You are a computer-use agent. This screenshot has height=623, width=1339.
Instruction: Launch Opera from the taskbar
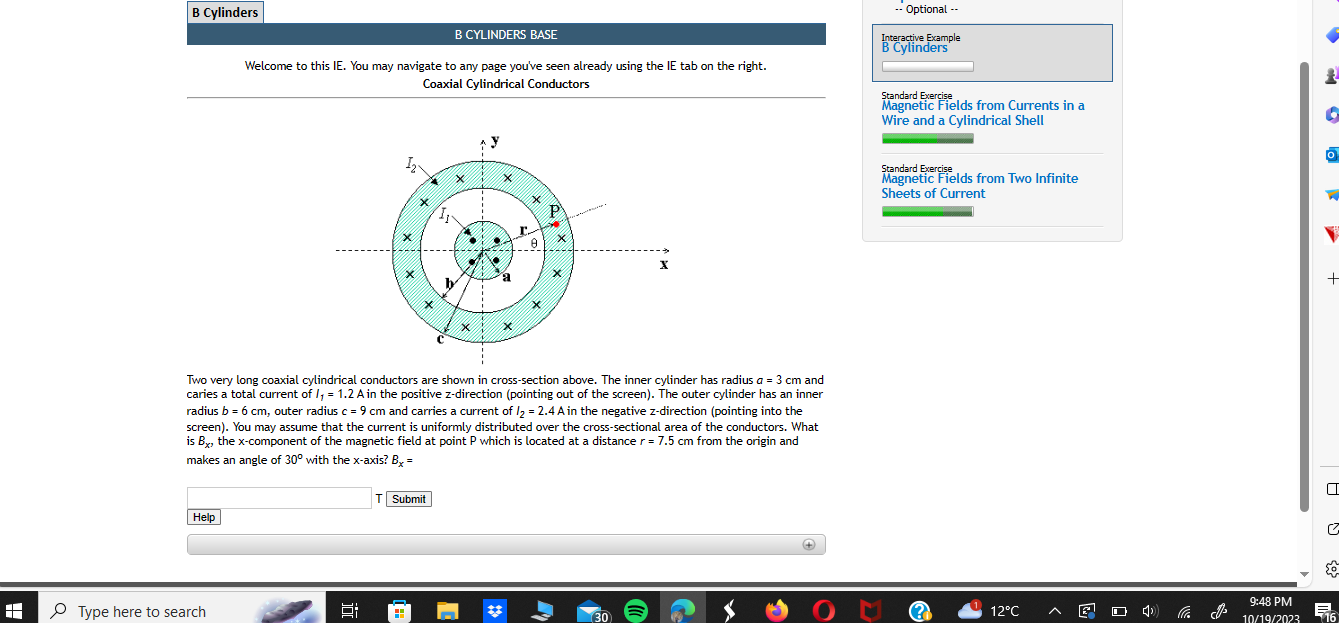(x=824, y=610)
